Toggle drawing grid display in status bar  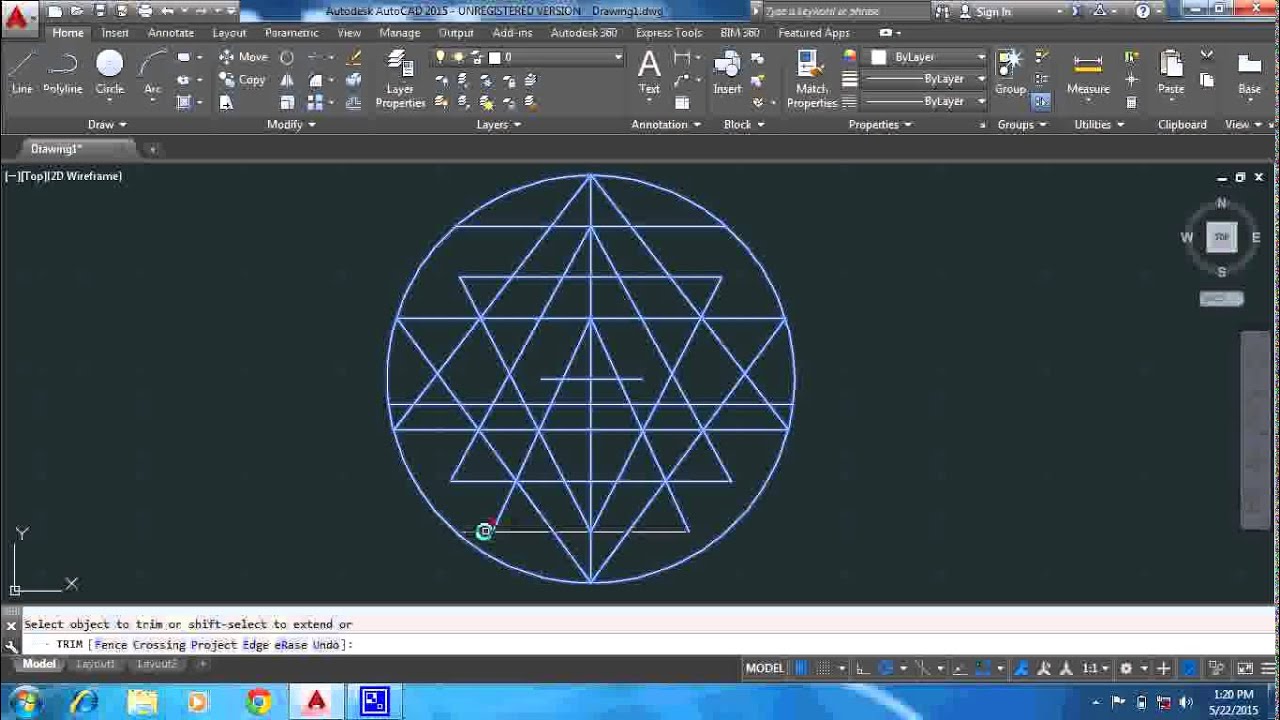[801, 668]
